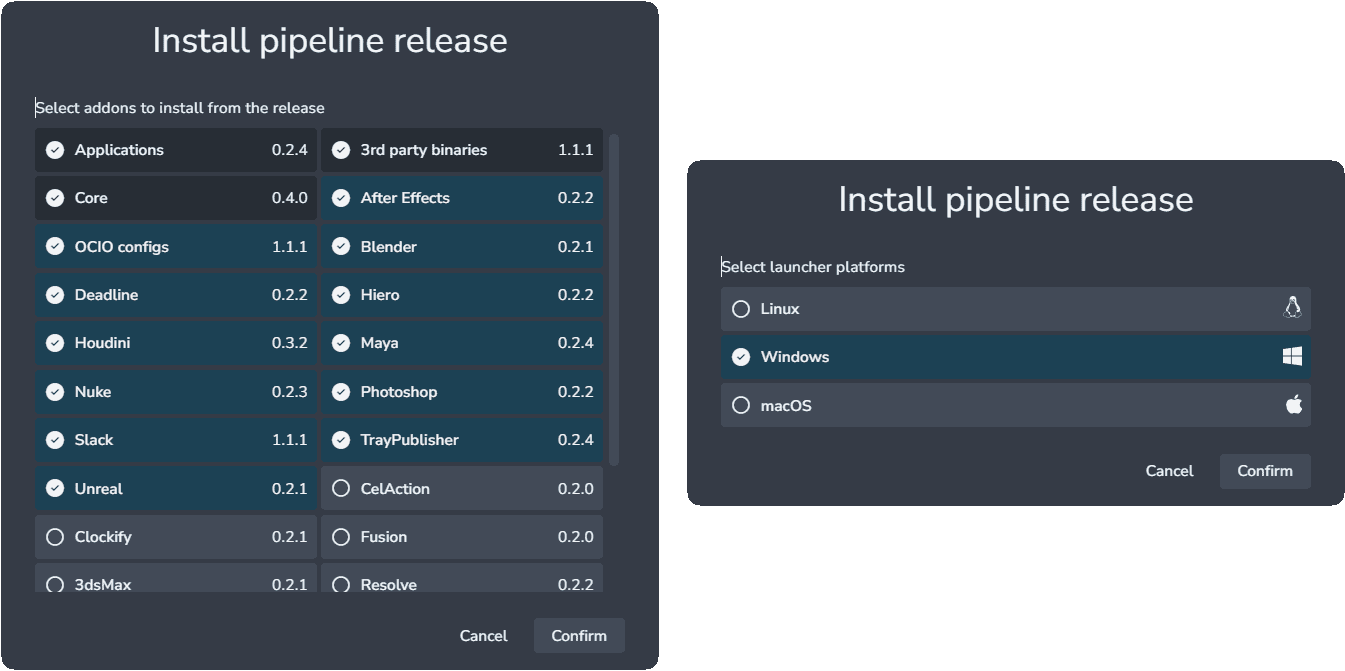Click the check icon beside Applications
Image resolution: width=1345 pixels, height=671 pixels.
[x=55, y=150]
